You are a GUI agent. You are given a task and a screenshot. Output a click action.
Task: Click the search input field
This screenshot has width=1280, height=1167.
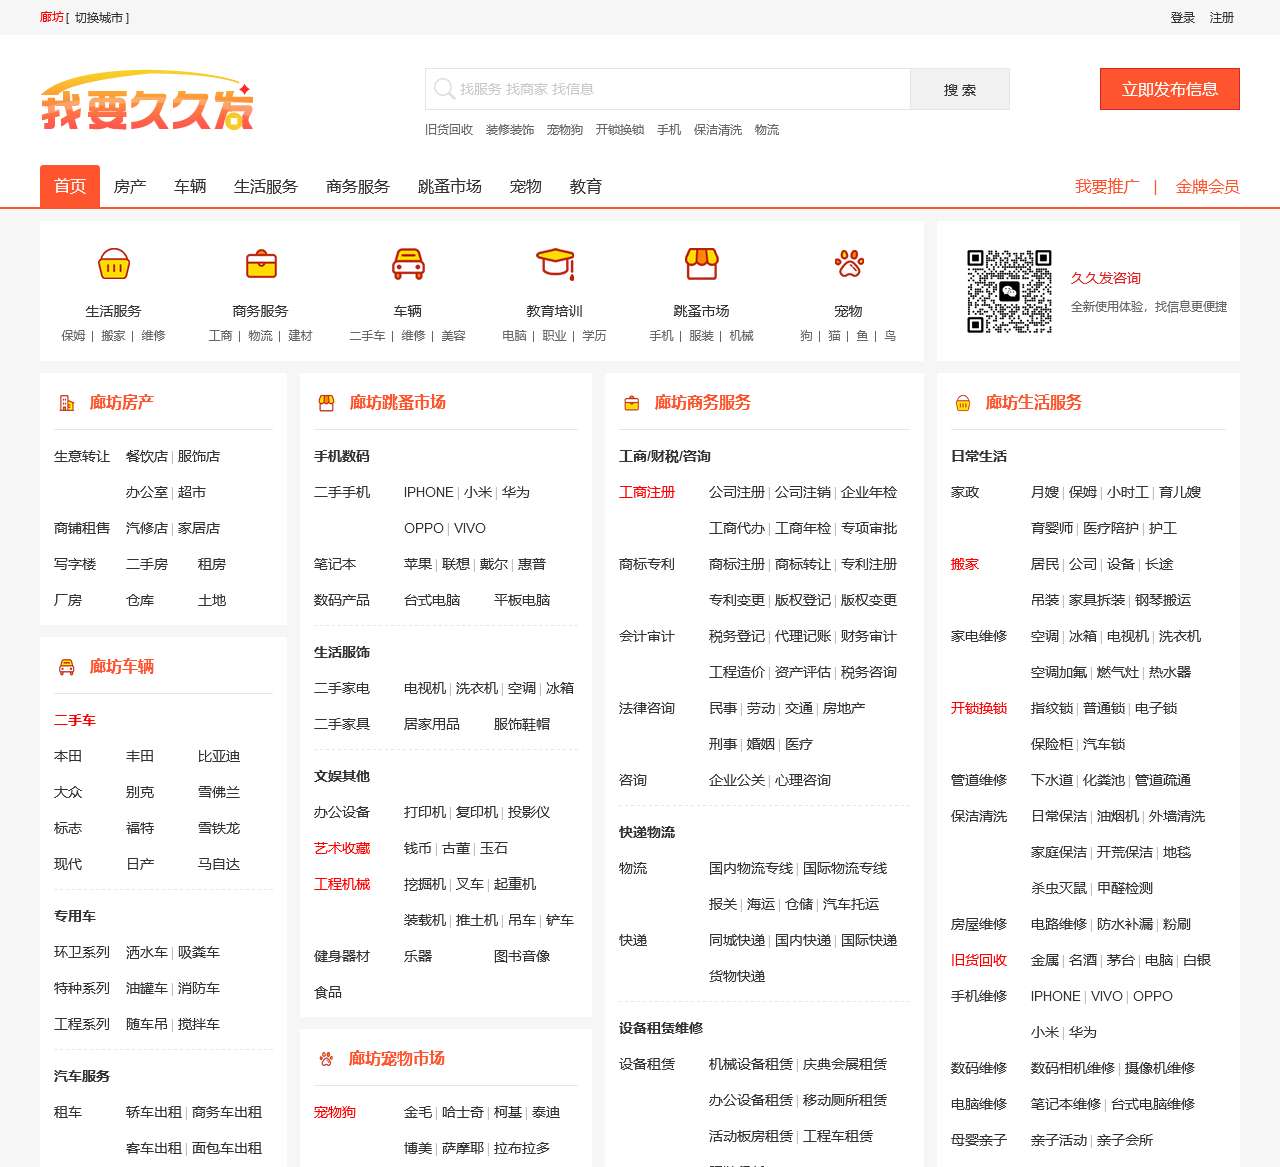[x=668, y=89]
